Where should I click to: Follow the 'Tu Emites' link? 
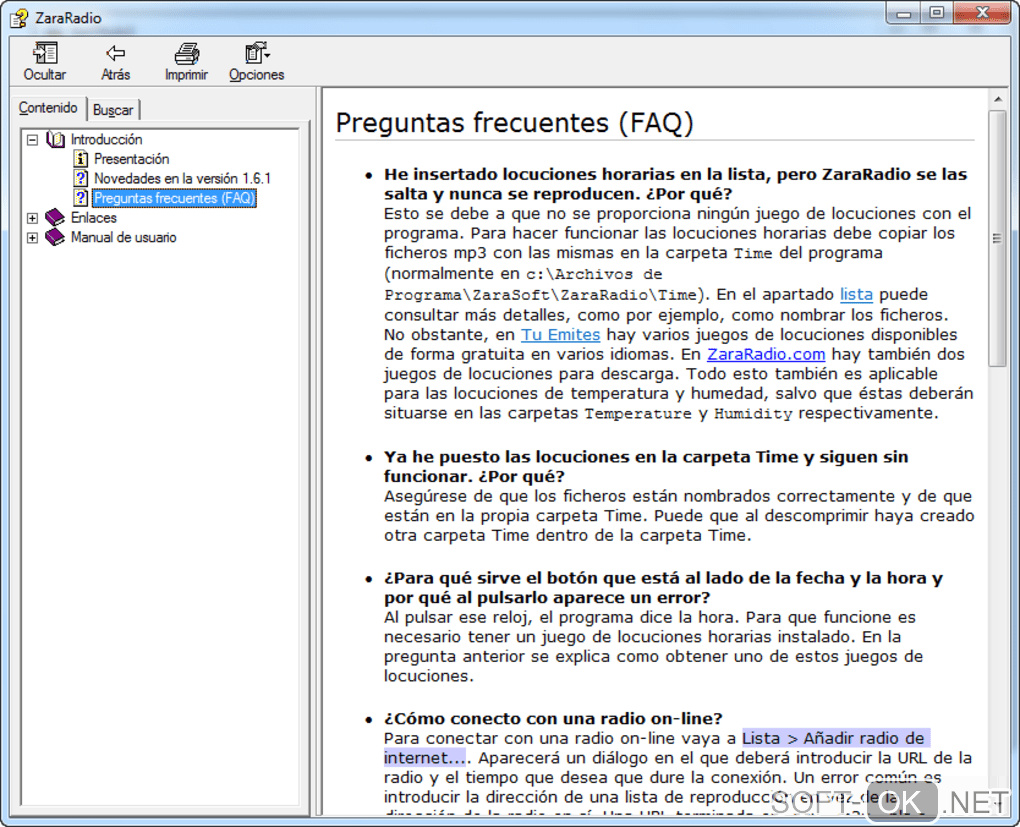coord(560,334)
